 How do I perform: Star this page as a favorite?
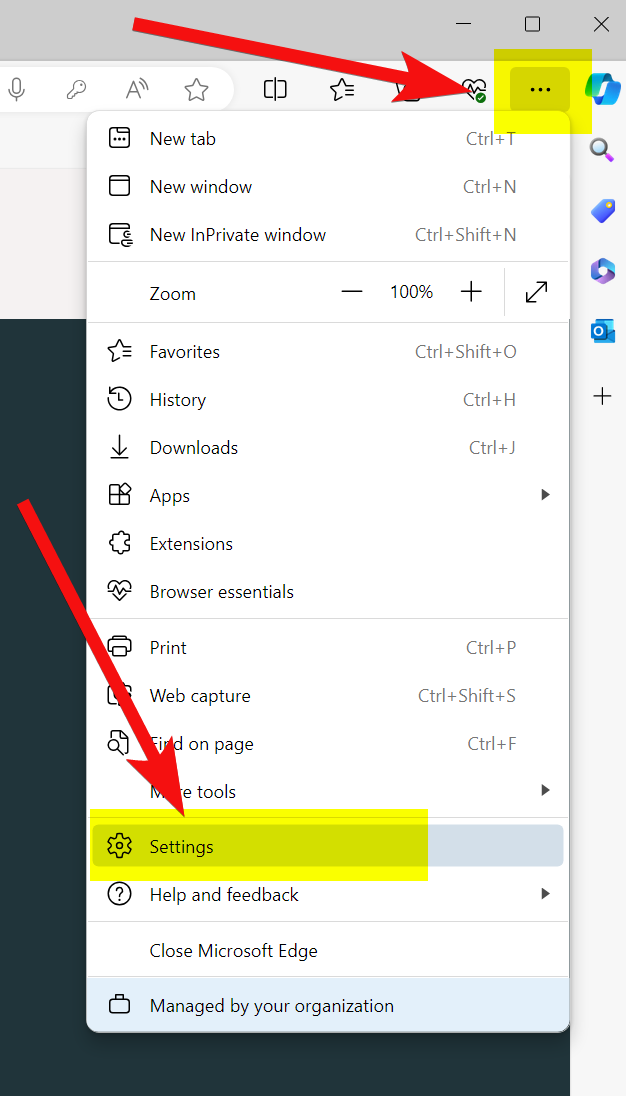(197, 90)
